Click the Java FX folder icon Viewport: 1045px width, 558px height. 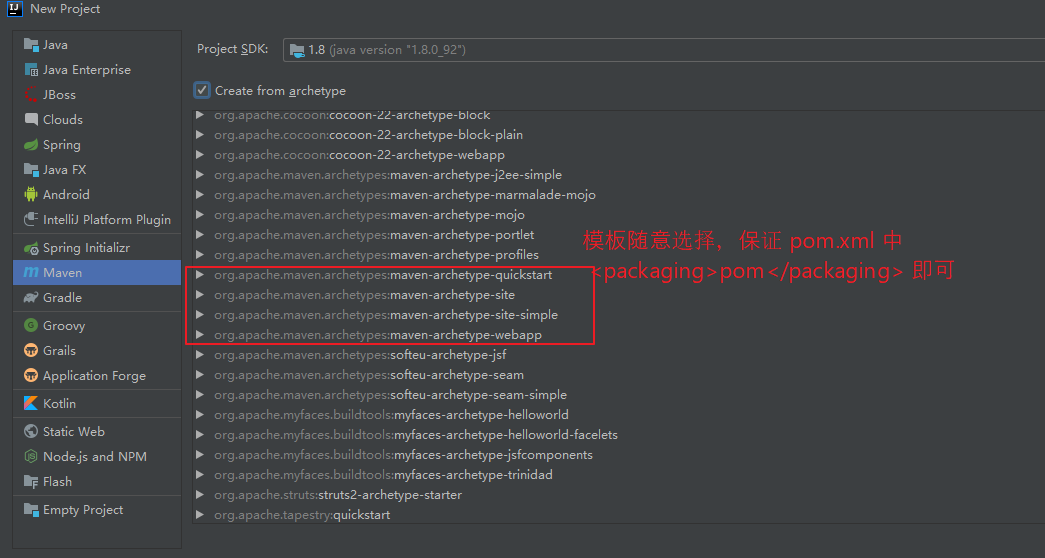point(31,169)
